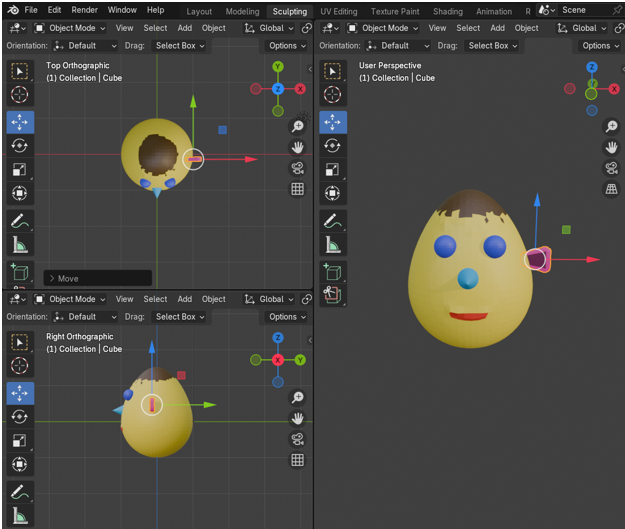The height and width of the screenshot is (529, 625).
Task: Select the Scale tool in the Right Orthographic viewport
Action: (x=19, y=441)
